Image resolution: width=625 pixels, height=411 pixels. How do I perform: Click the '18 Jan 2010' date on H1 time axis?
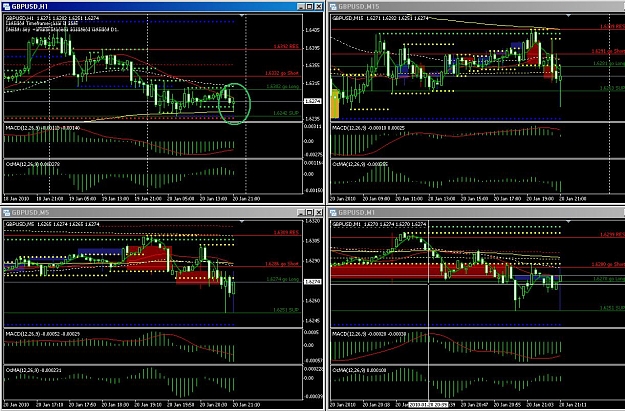coord(15,199)
